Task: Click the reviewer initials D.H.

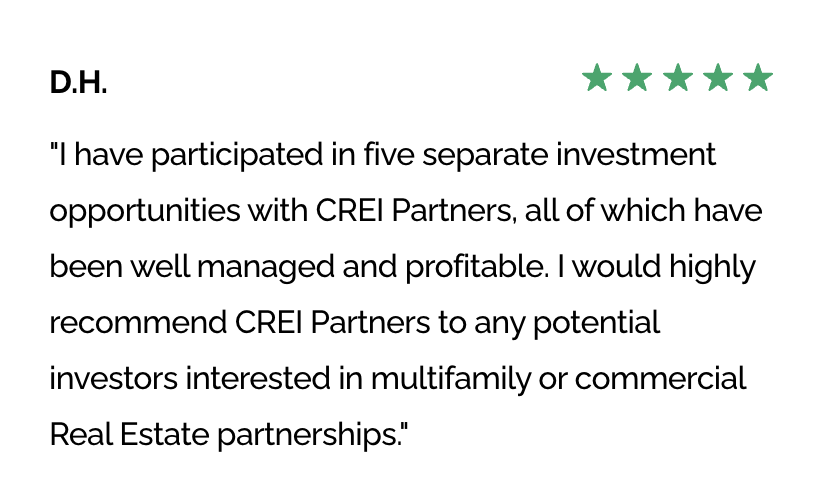Action: click(x=78, y=84)
